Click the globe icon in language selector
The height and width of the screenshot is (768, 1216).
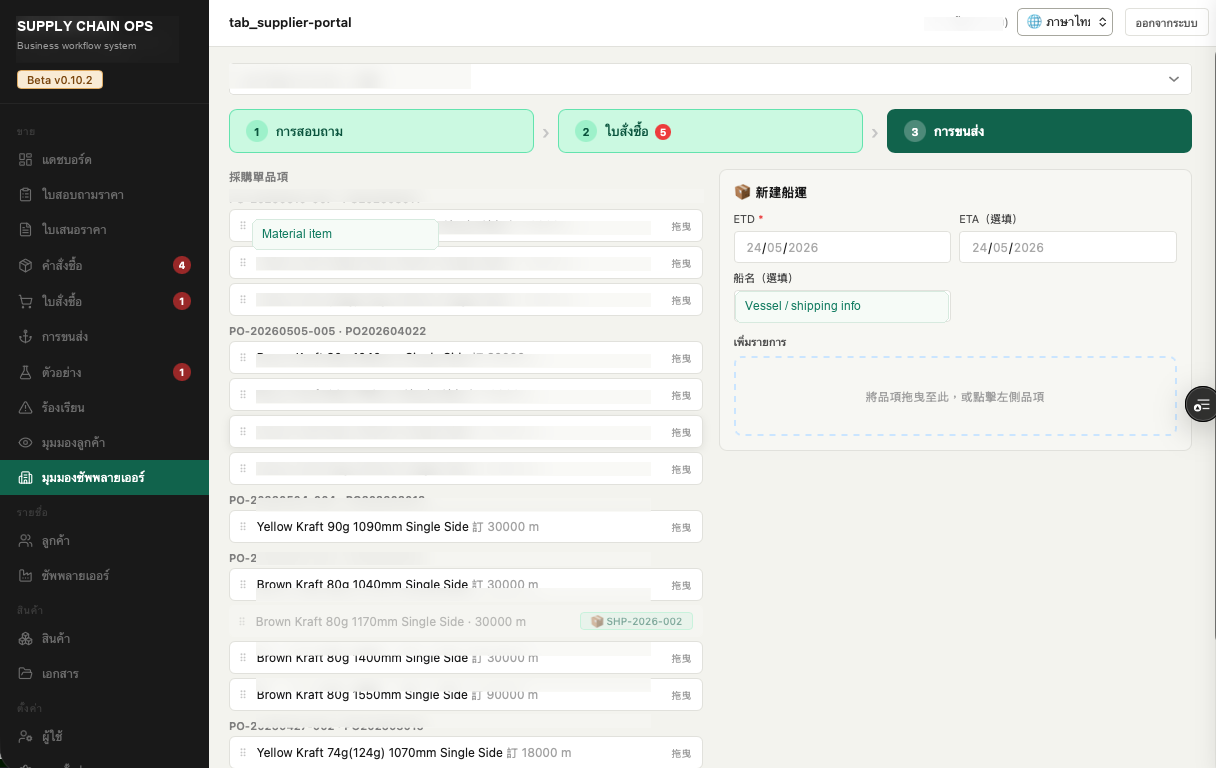(x=1034, y=22)
